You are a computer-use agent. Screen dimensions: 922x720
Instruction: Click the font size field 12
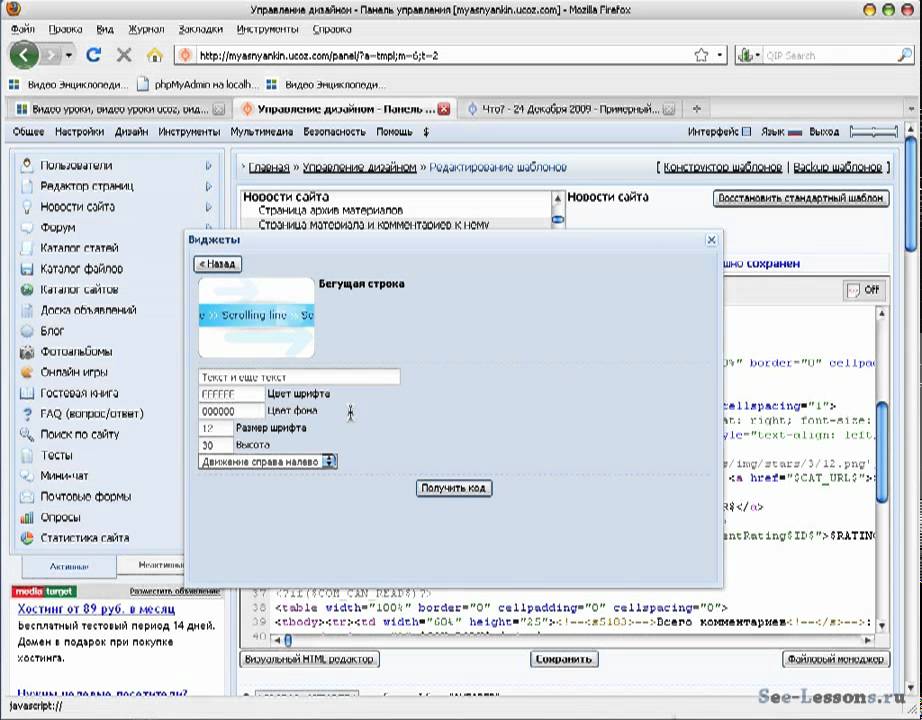[x=216, y=428]
